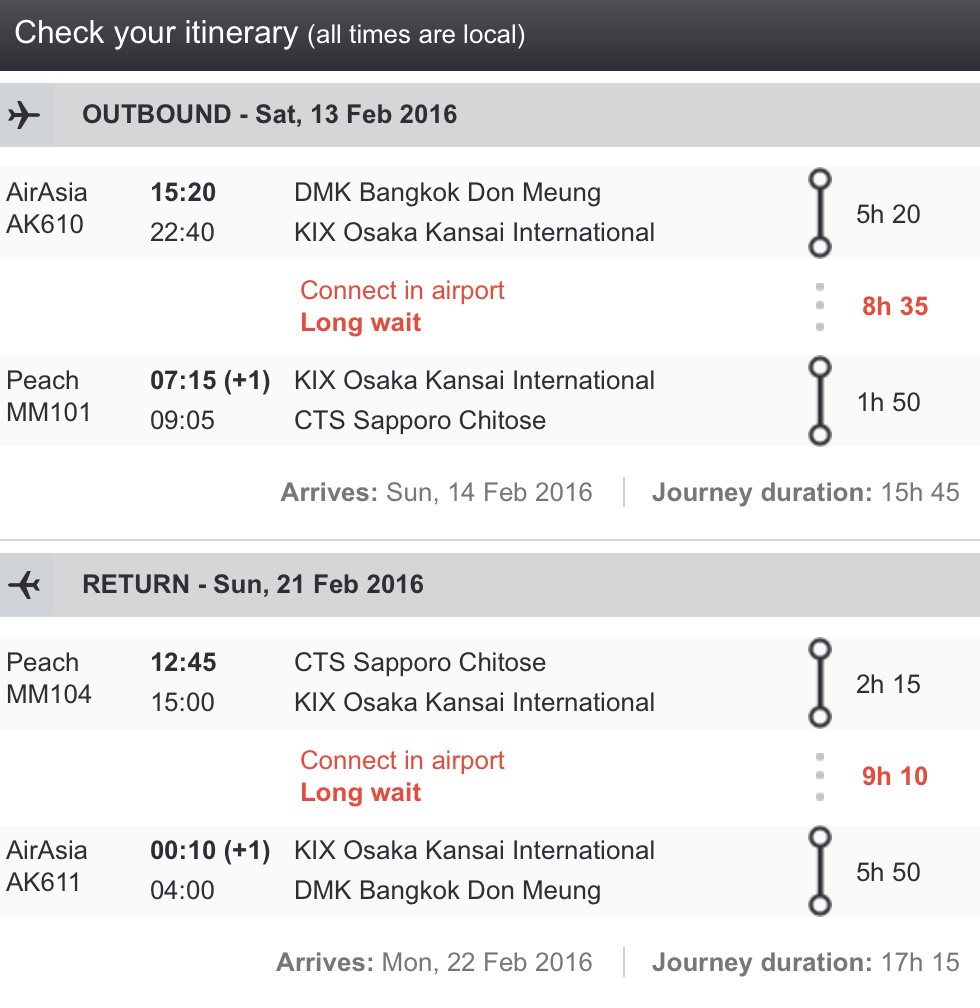Click the red 8h 35 wait duration
Screen dimensions: 980x1008
click(x=894, y=307)
